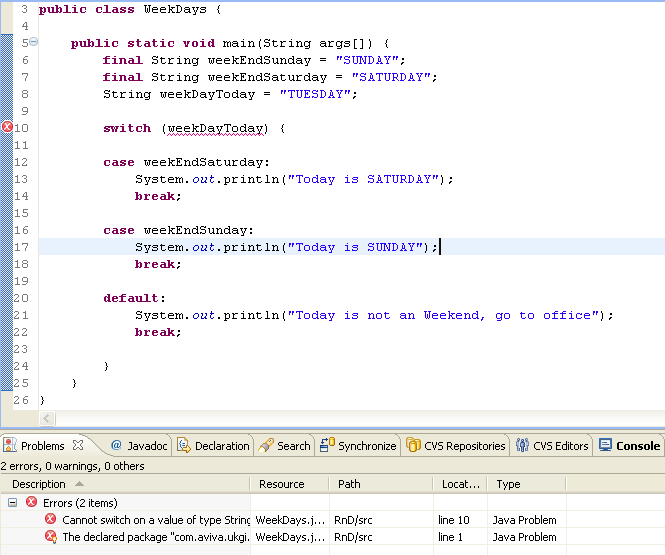
Task: Click 'Java Problem' type cell for line 10 error
Action: [524, 520]
